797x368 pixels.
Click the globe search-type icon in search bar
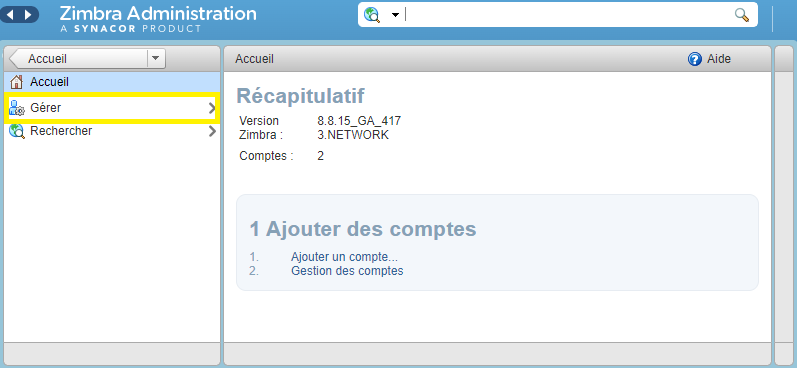point(372,15)
